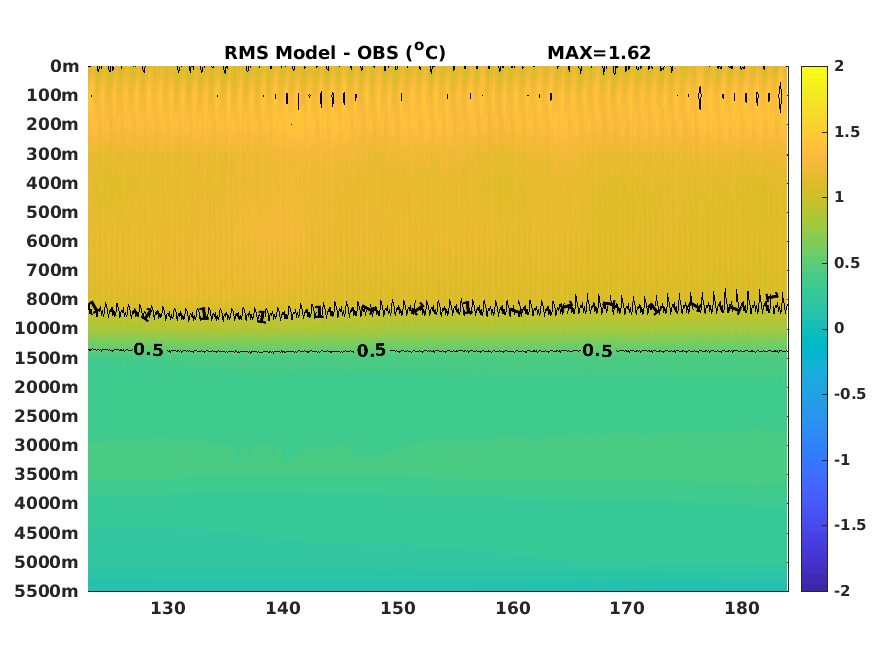Click the 140 x-axis tick label

click(283, 608)
